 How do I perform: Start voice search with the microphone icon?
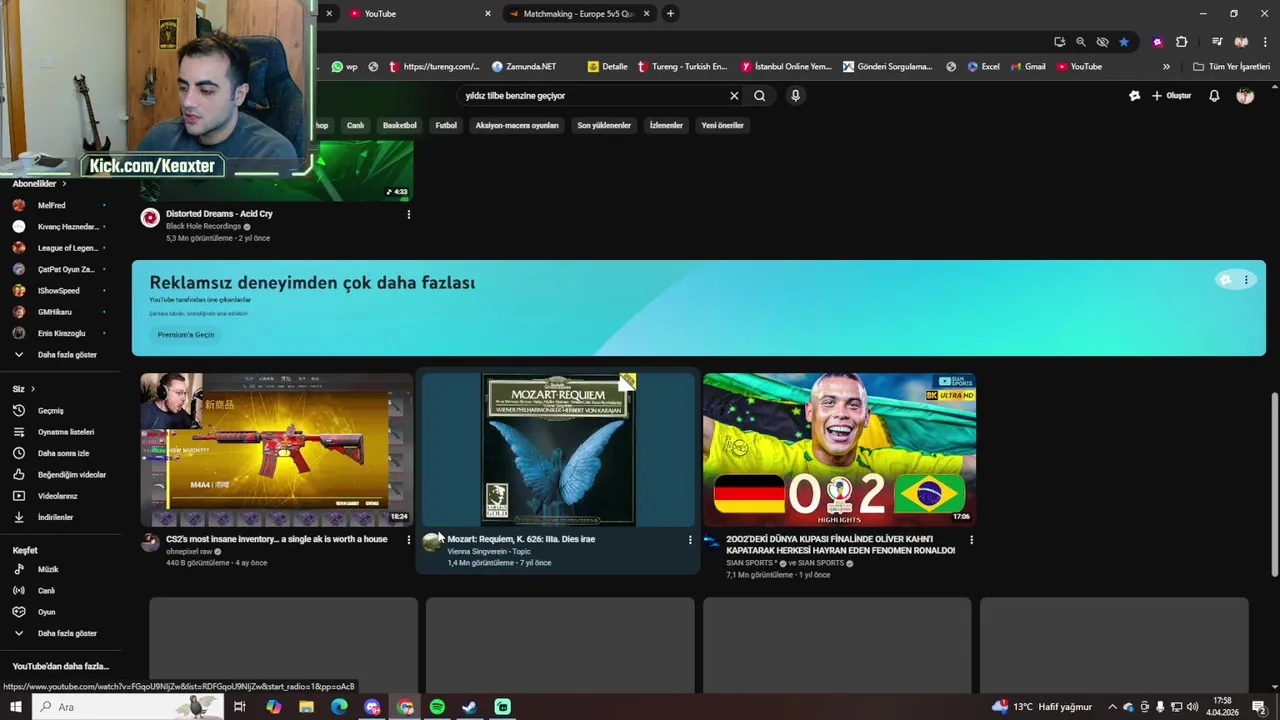click(x=795, y=96)
